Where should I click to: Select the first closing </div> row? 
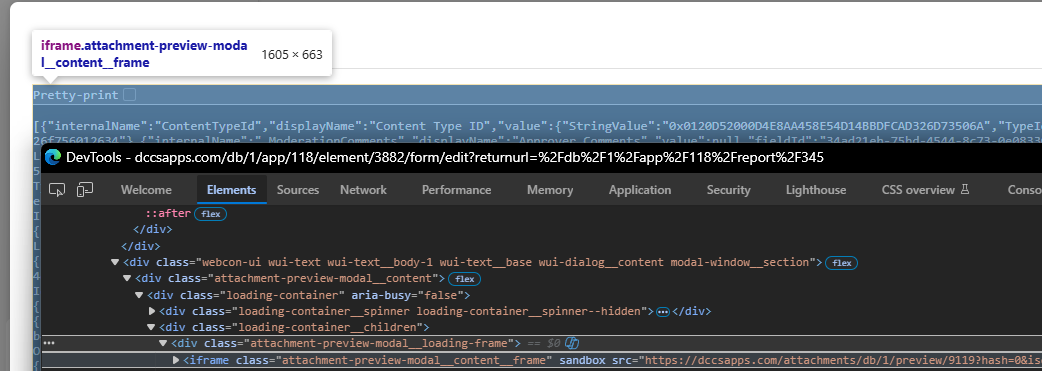click(153, 229)
